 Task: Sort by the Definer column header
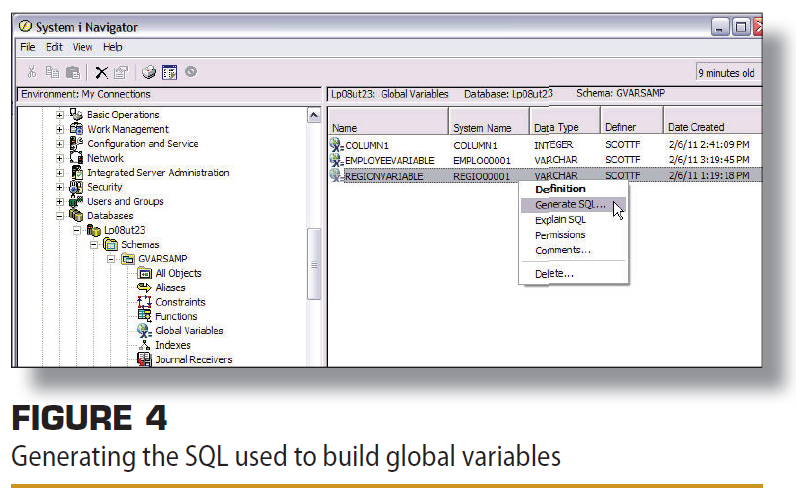coord(632,121)
